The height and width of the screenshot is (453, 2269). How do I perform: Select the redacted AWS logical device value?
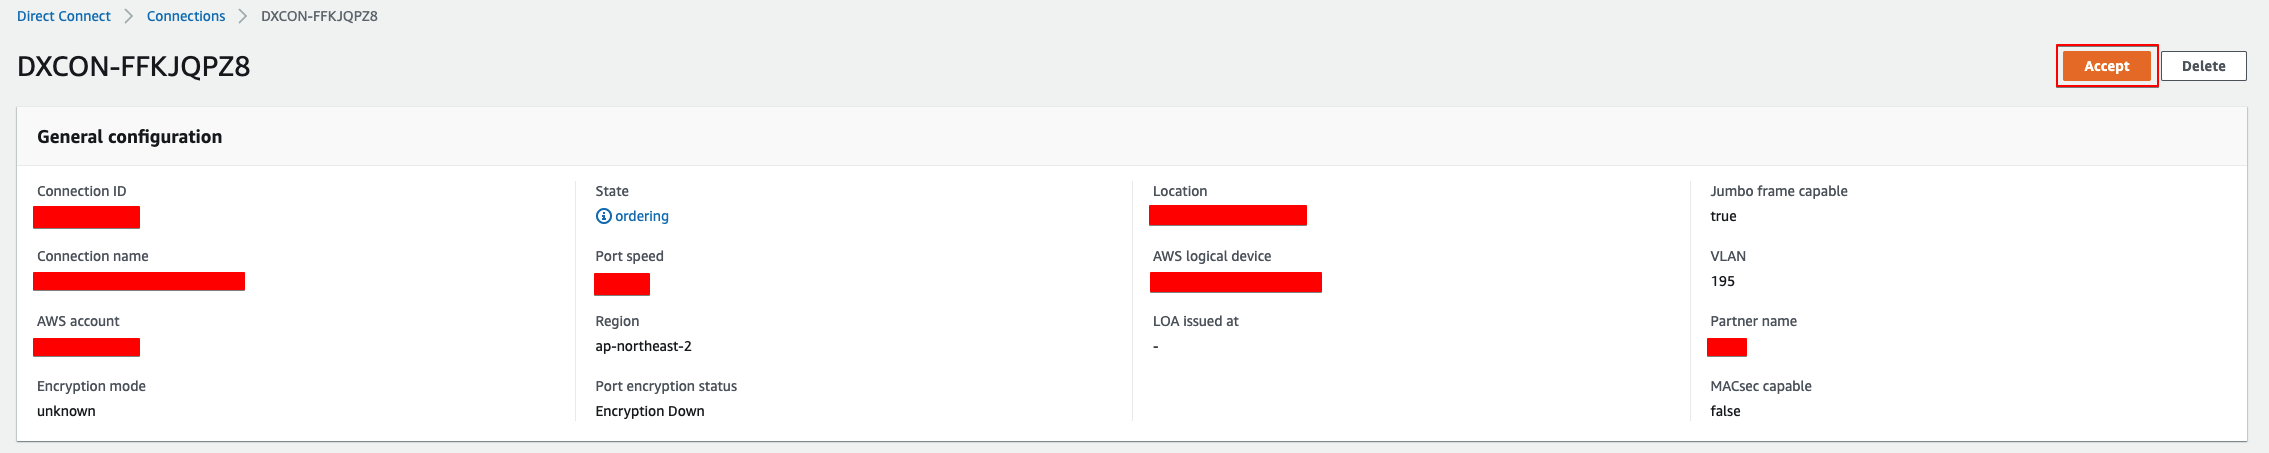1236,282
